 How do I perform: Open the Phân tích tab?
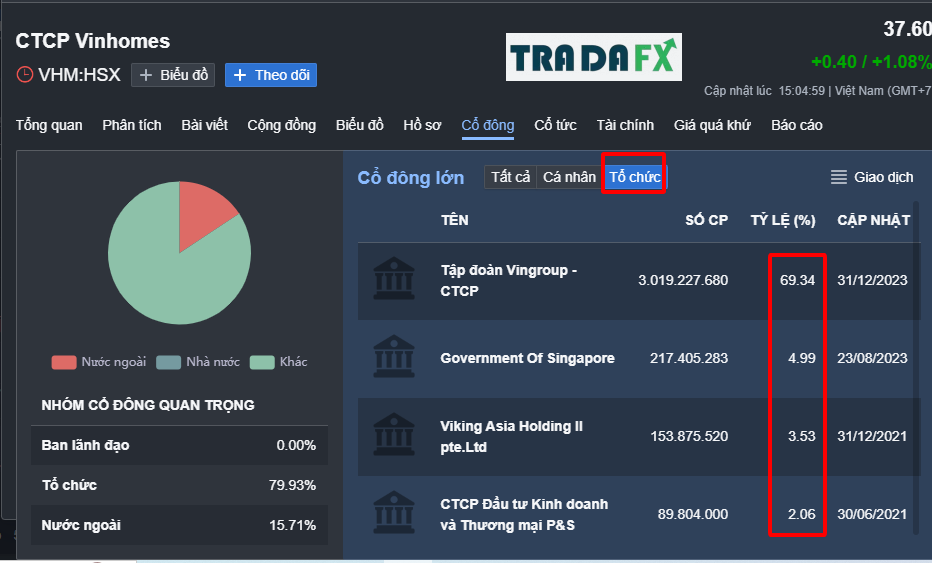[x=132, y=125]
